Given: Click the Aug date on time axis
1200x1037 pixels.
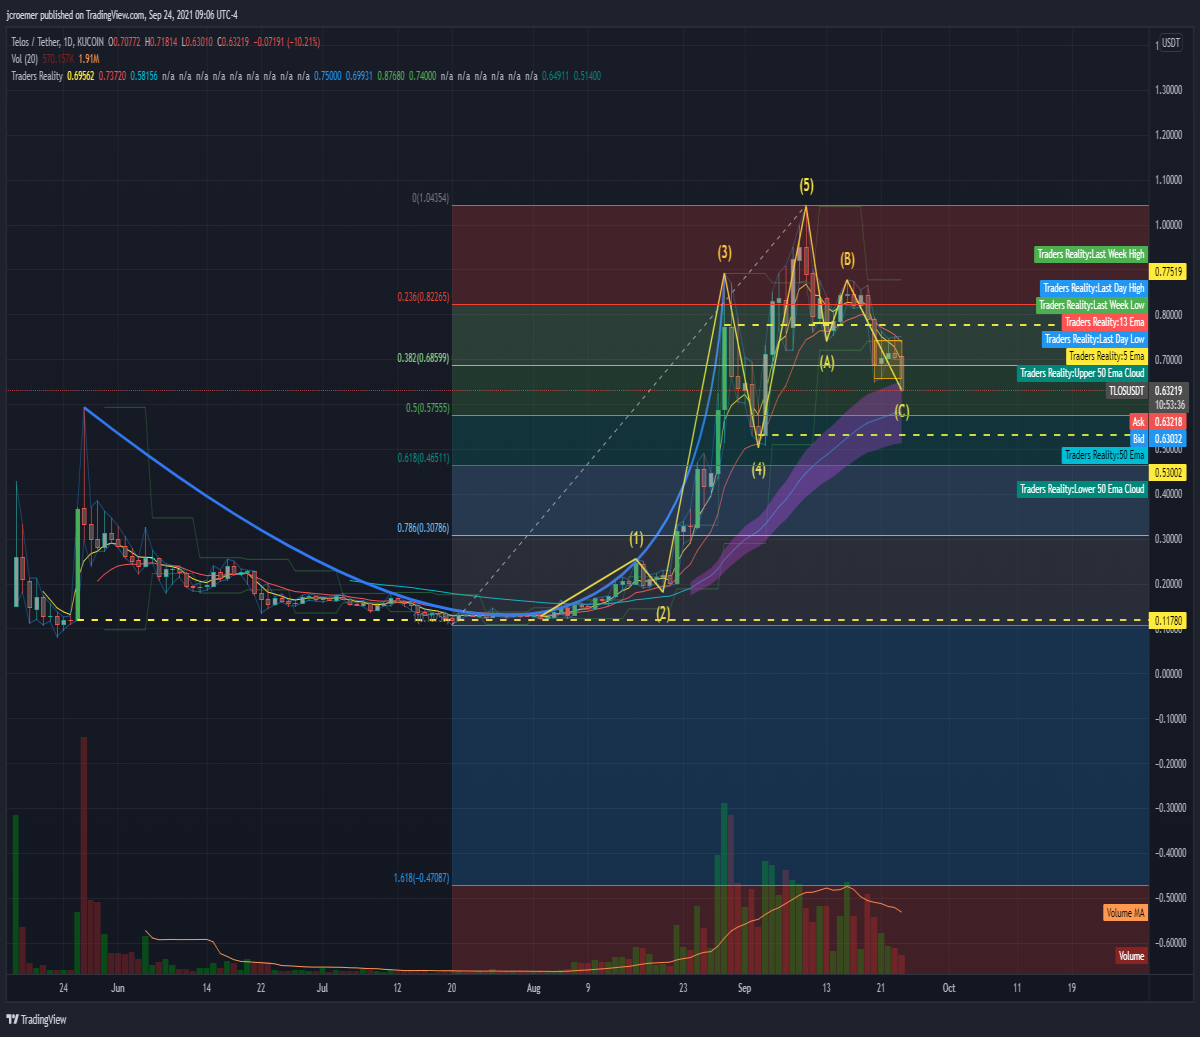Looking at the screenshot, I should (533, 988).
